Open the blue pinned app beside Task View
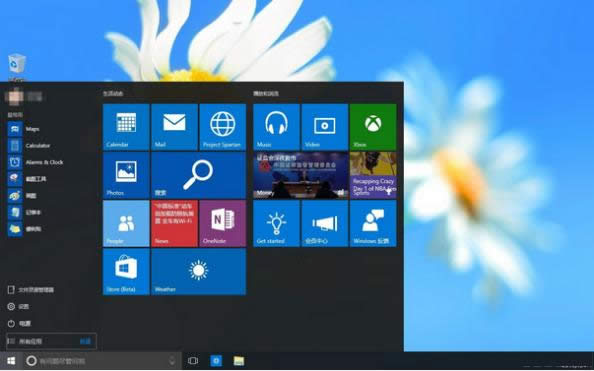 tap(216, 361)
